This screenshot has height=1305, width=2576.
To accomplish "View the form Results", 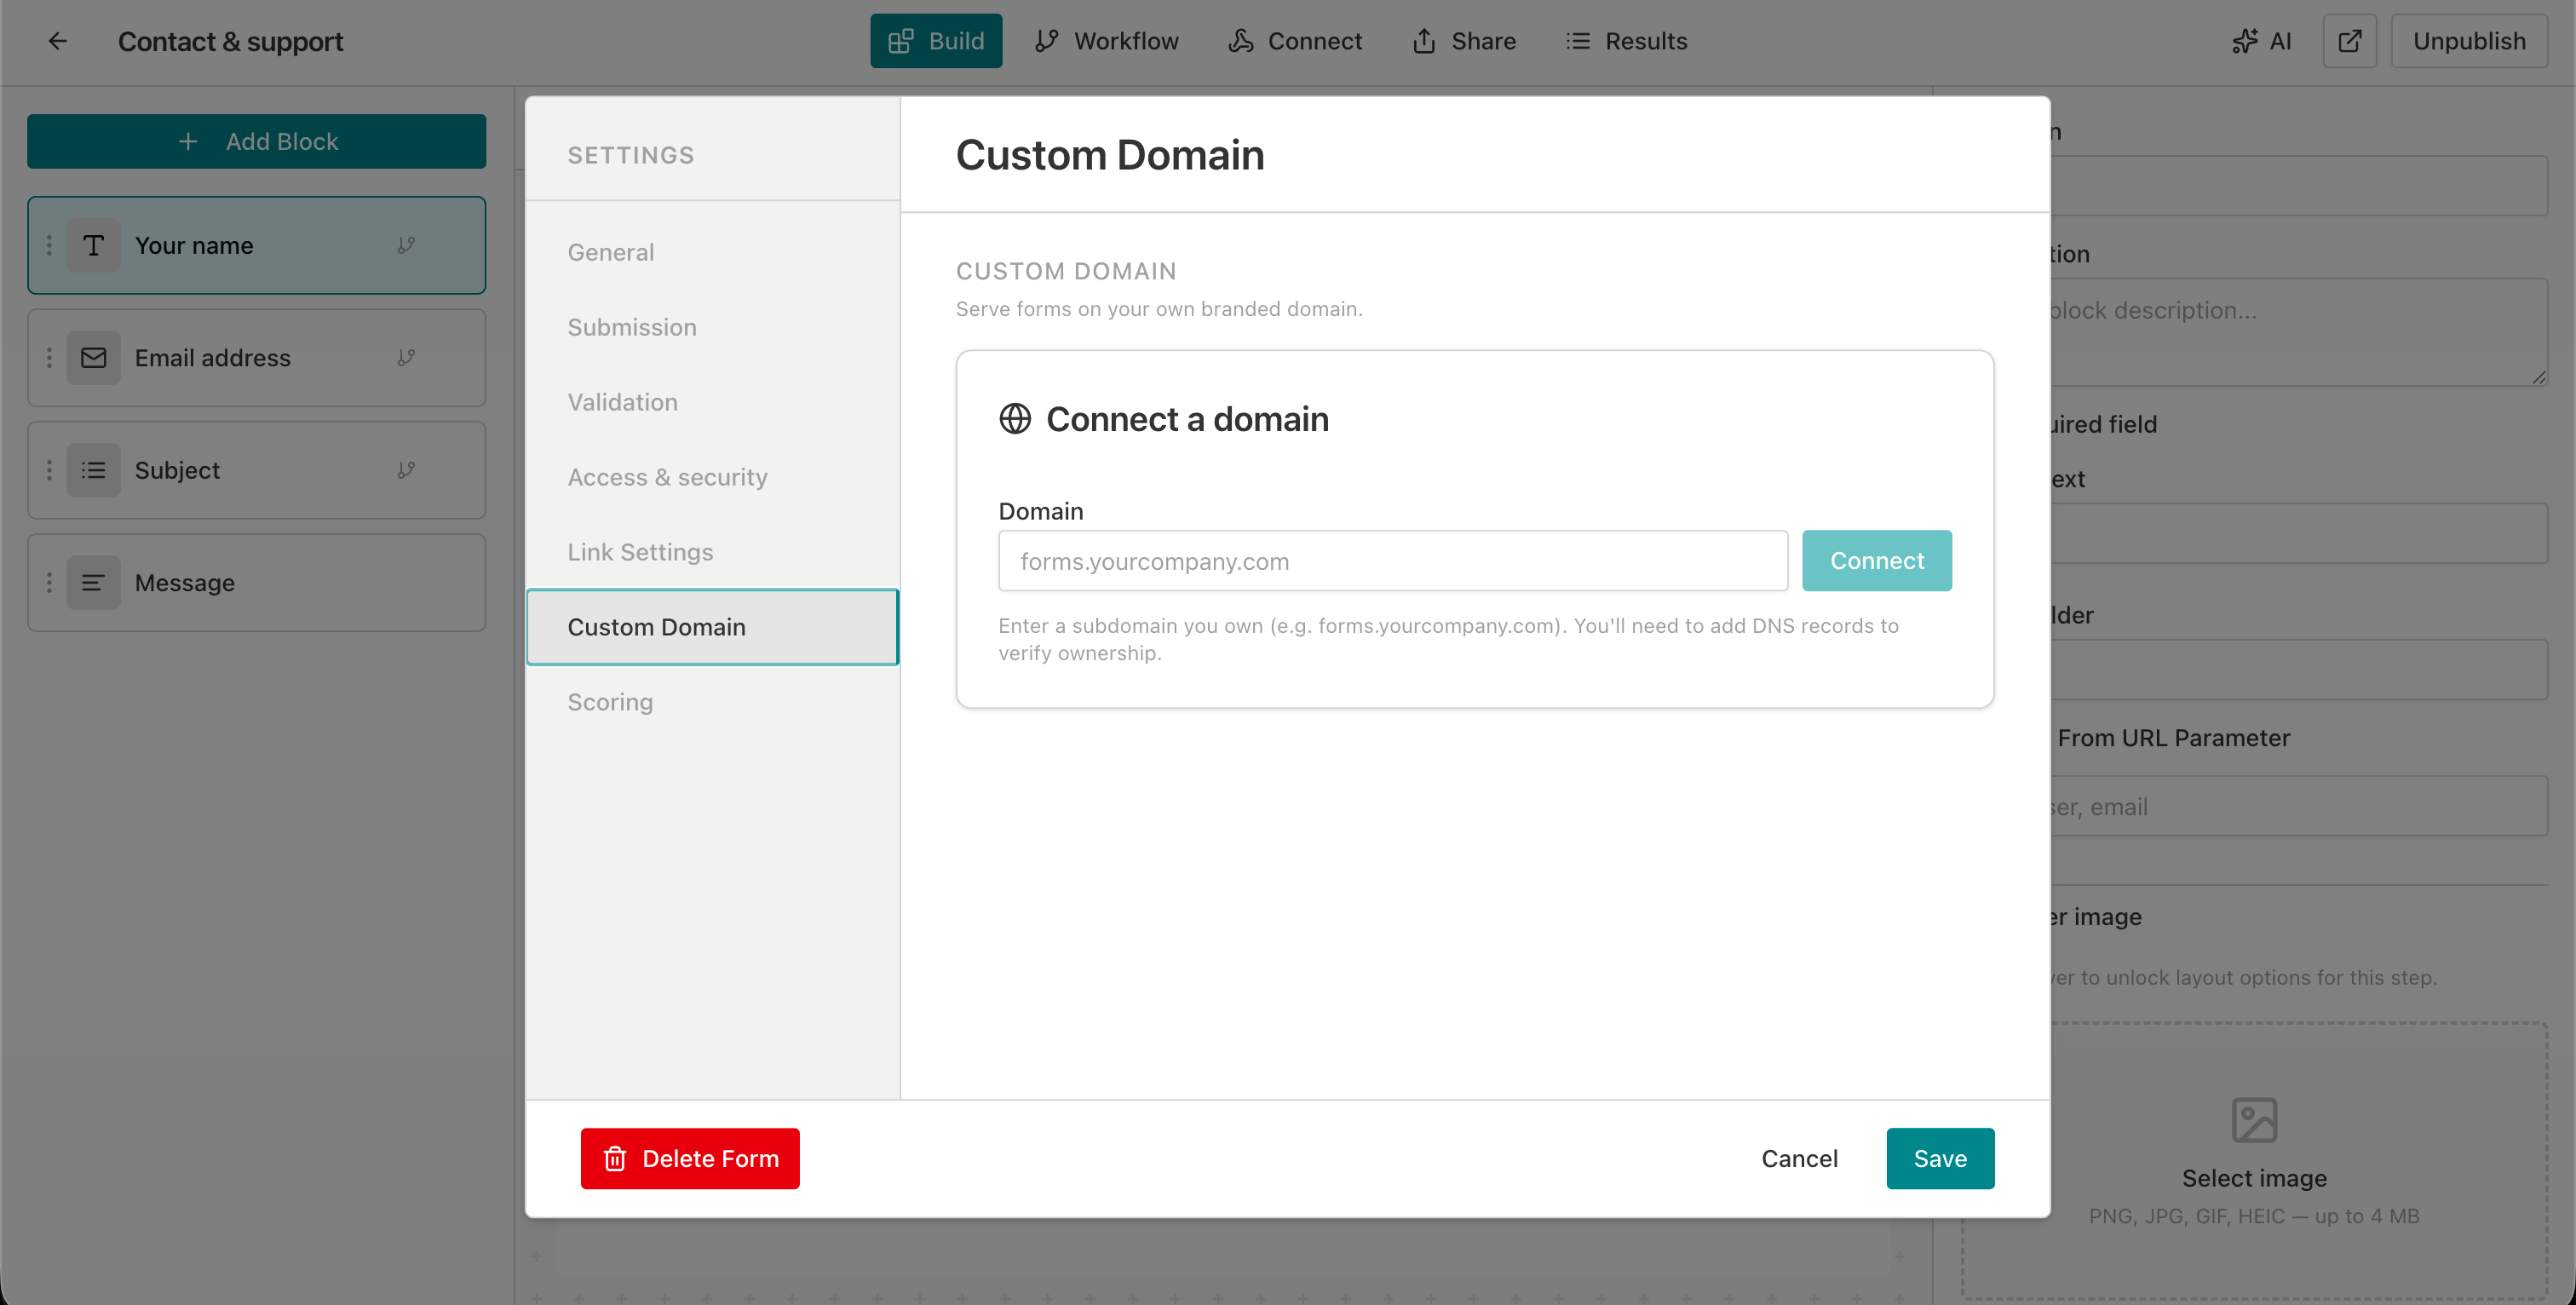I will (1626, 41).
